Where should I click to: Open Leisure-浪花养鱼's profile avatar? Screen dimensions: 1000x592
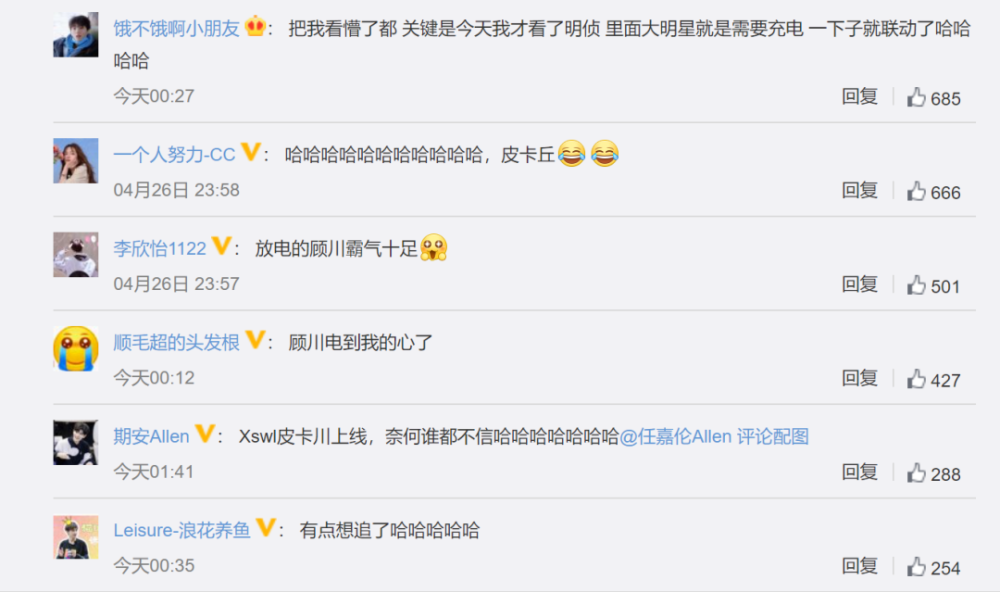tap(76, 536)
